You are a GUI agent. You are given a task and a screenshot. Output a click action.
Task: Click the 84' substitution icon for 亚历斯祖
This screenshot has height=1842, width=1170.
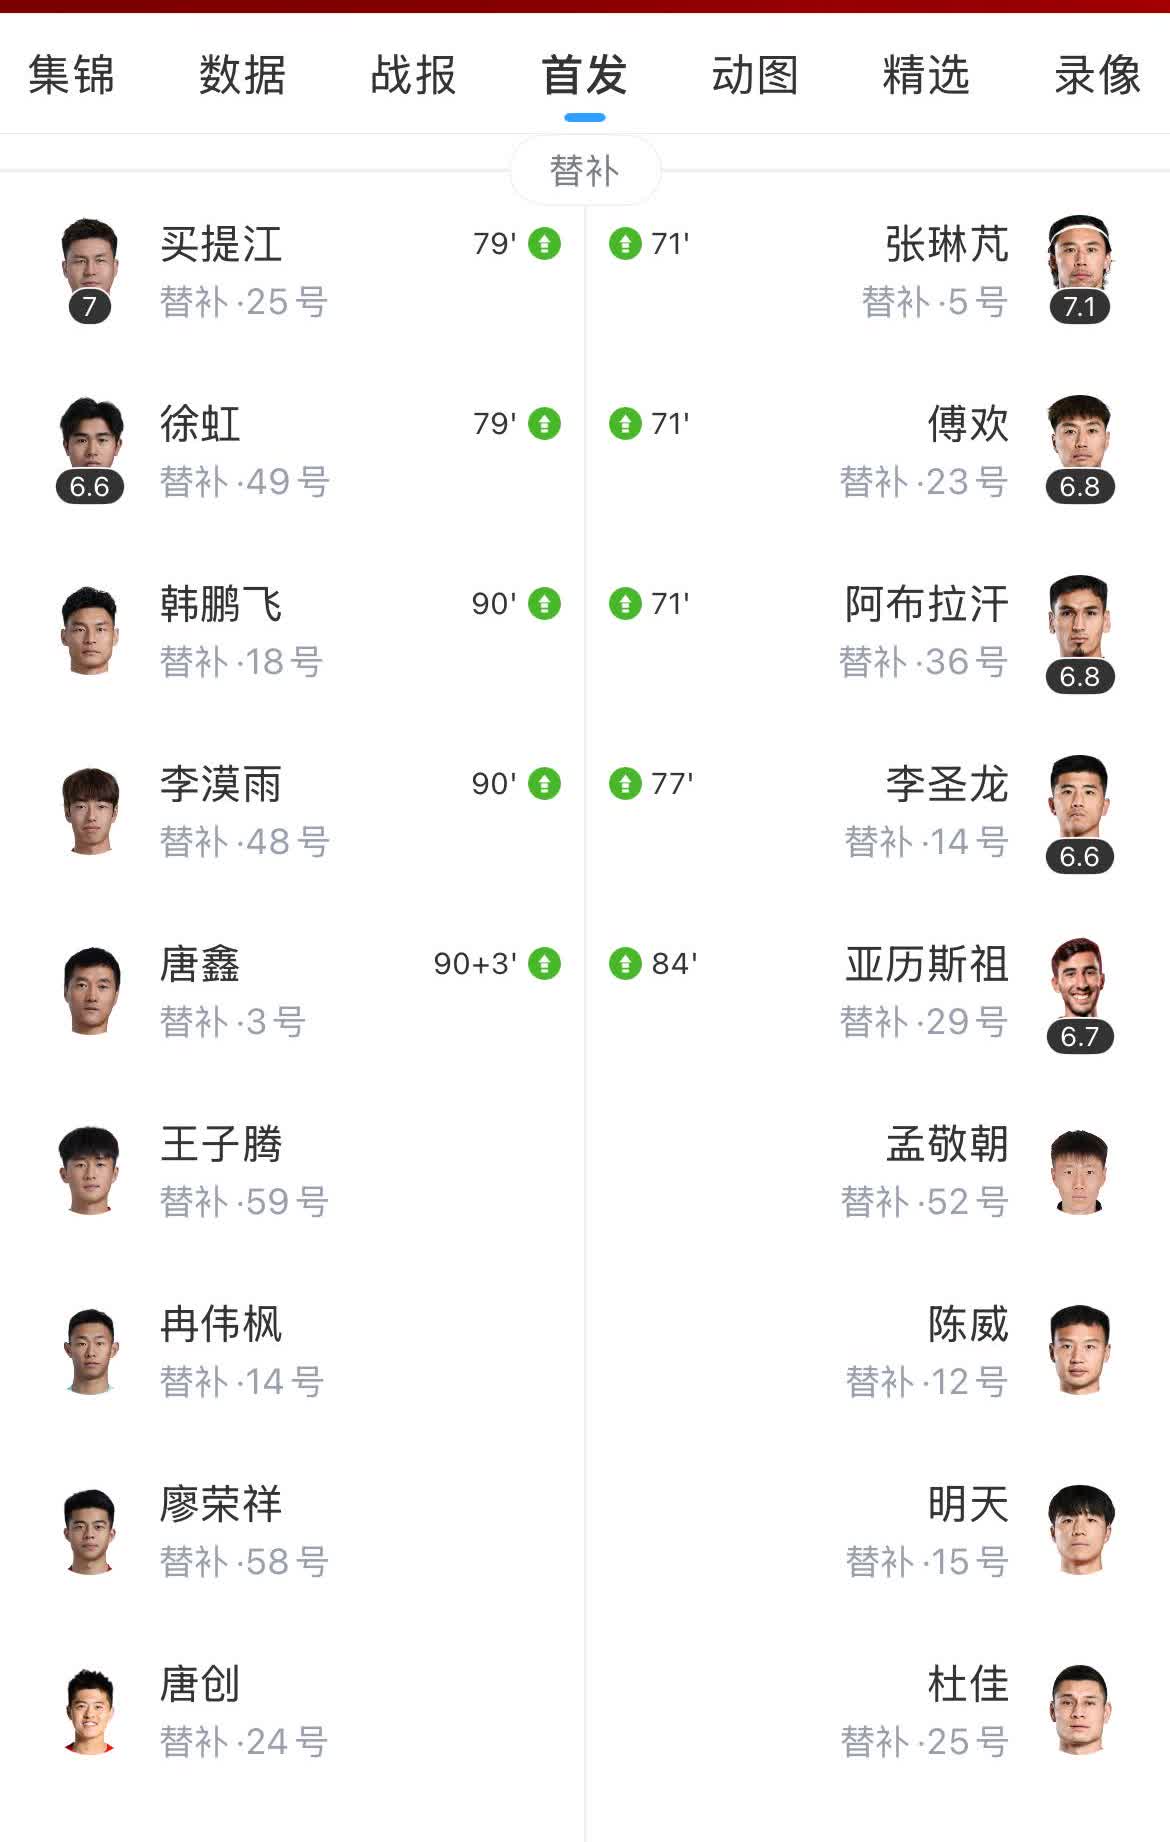point(625,964)
